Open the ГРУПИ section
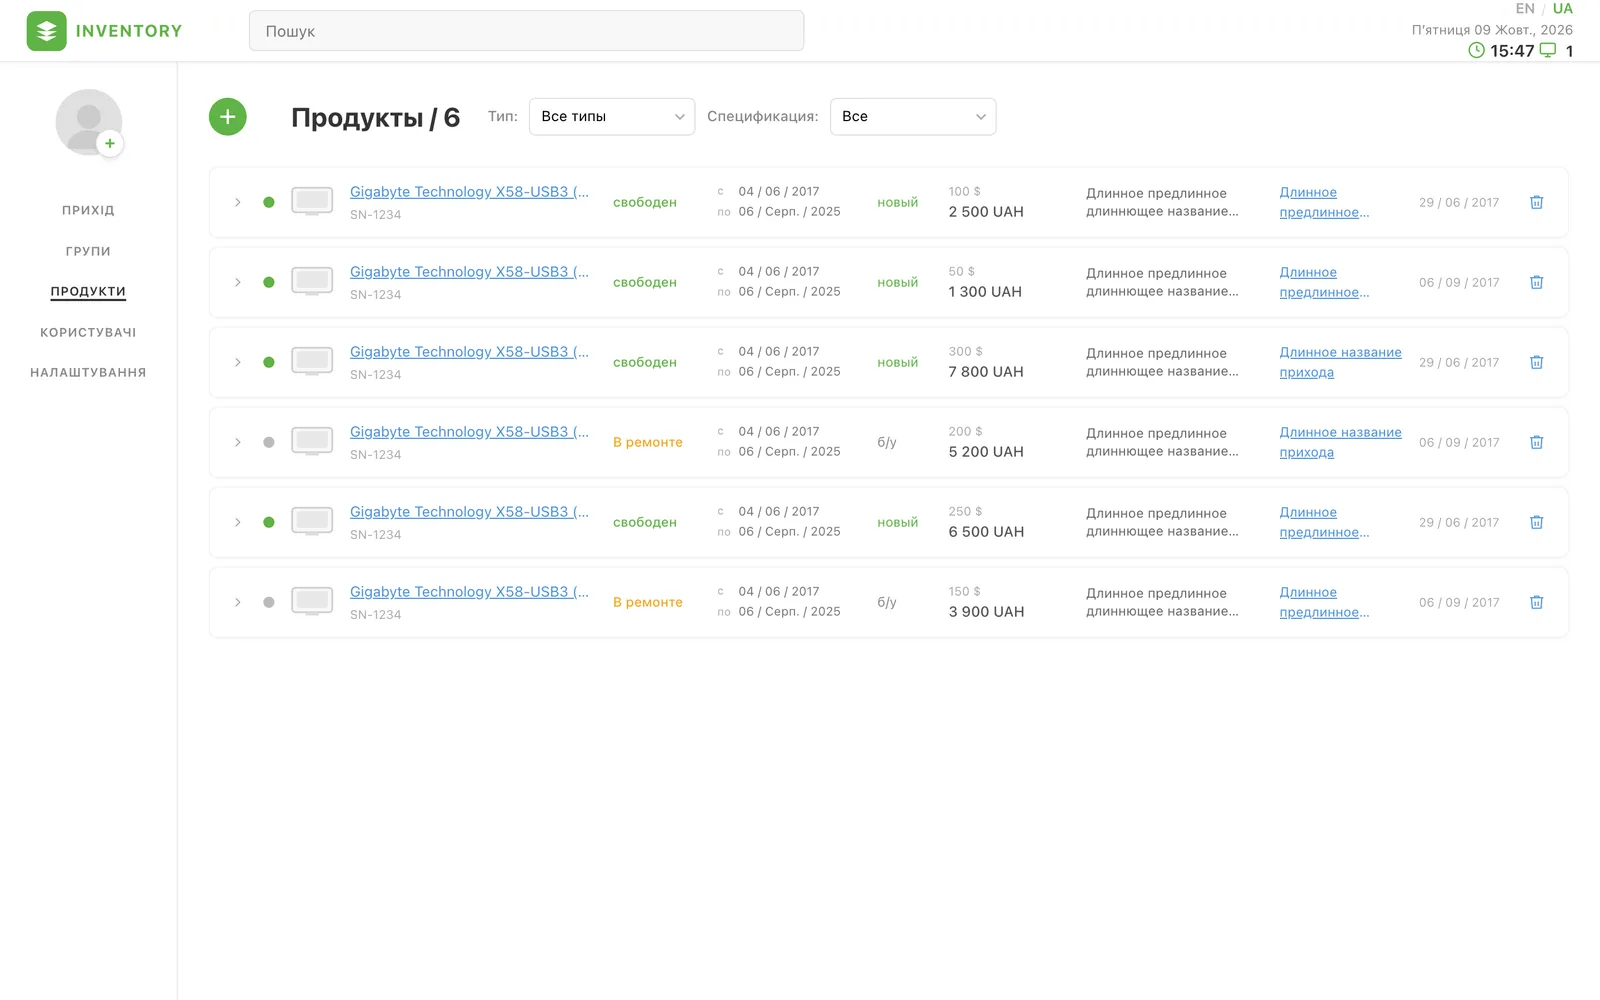1600x1000 pixels. pos(88,251)
